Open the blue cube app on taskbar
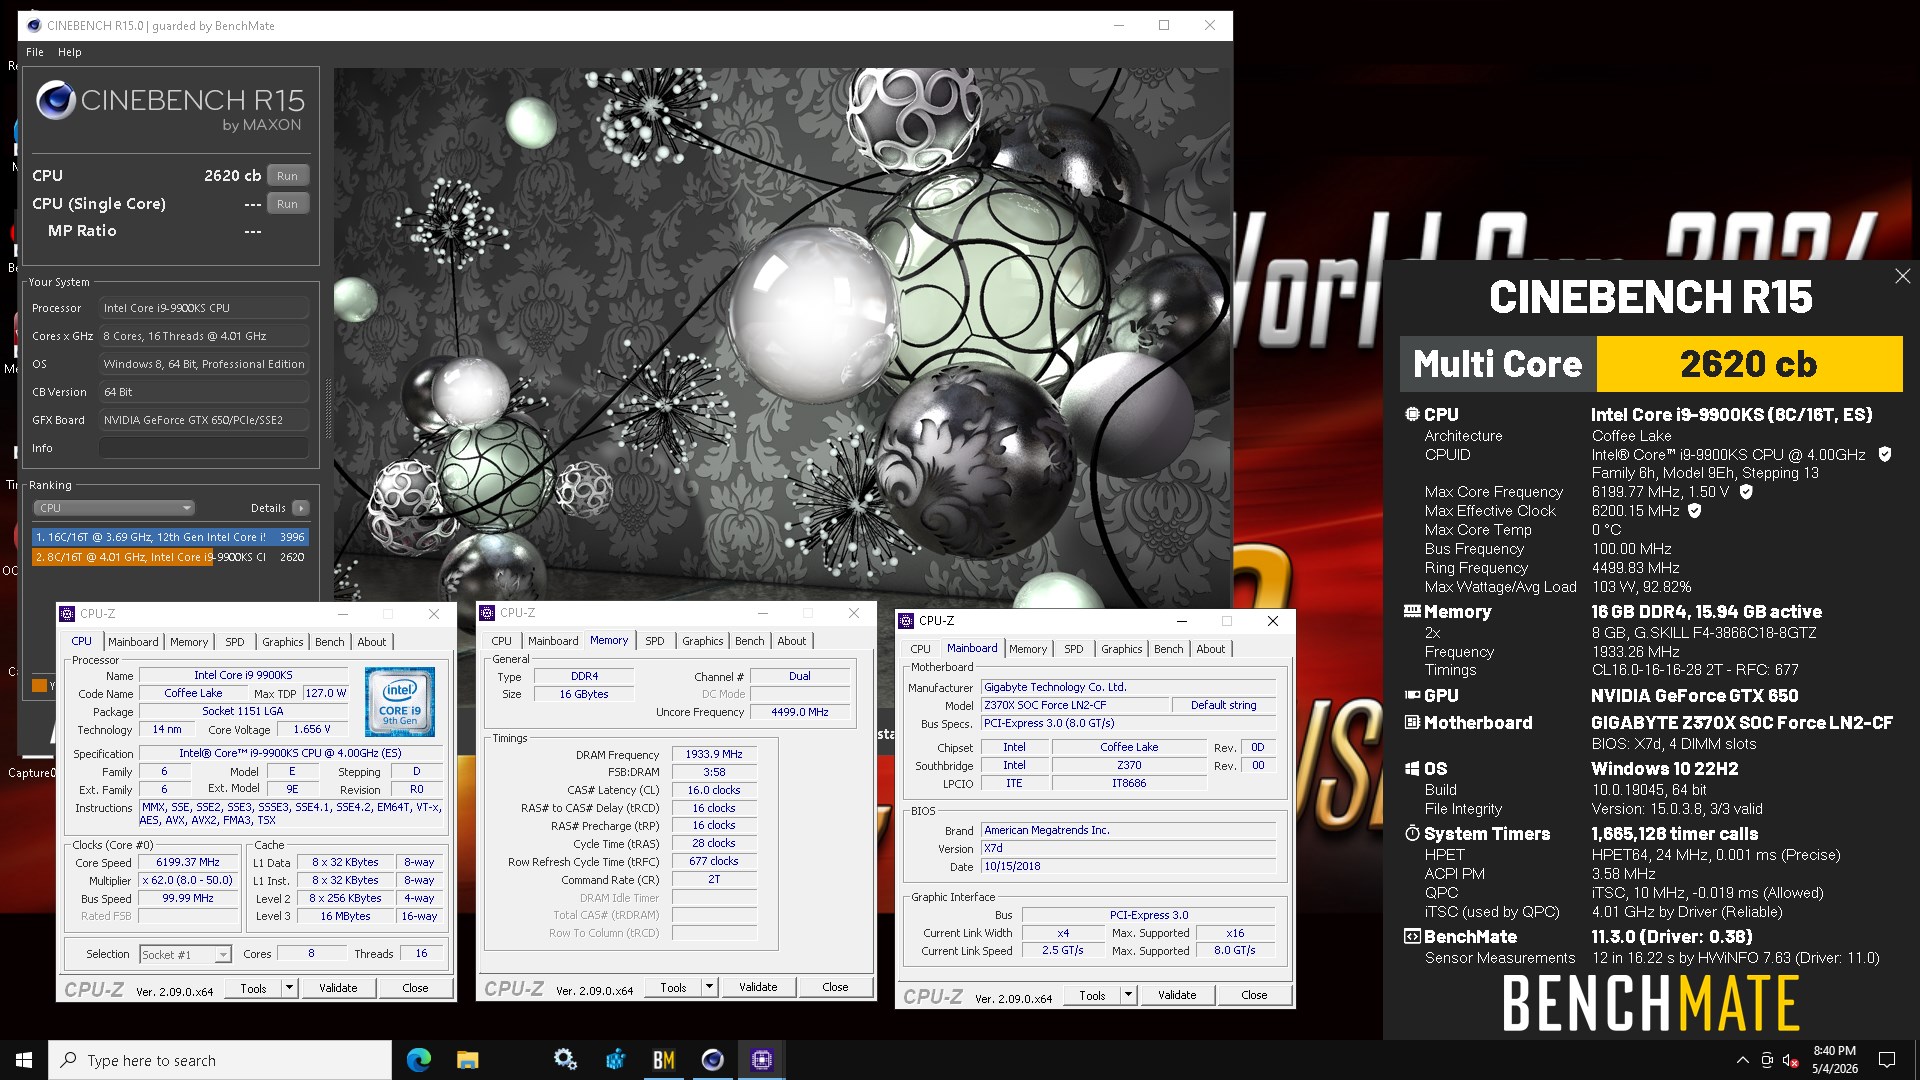 click(x=615, y=1060)
